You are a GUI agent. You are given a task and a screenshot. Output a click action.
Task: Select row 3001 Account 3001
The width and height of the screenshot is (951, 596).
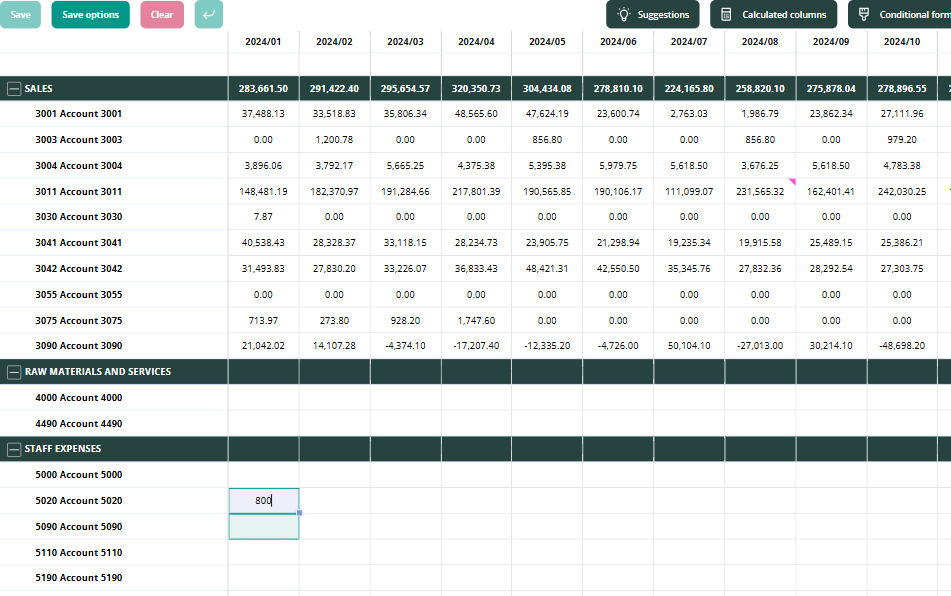[x=78, y=113]
